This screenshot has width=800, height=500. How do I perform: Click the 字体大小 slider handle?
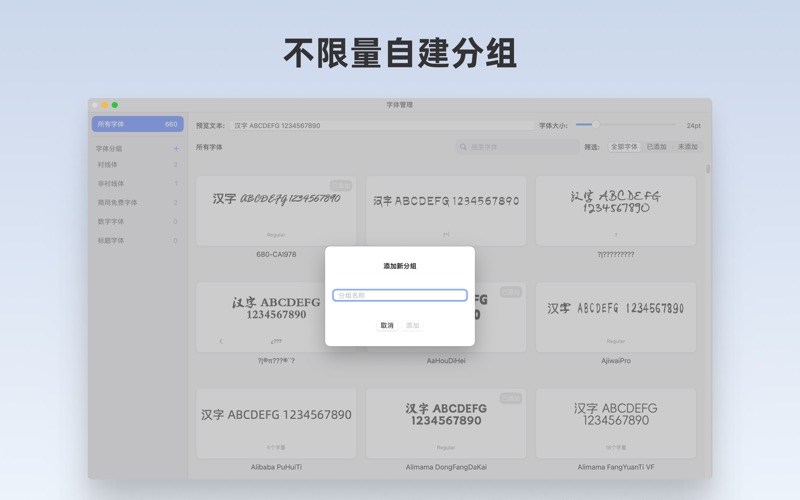pyautogui.click(x=595, y=124)
